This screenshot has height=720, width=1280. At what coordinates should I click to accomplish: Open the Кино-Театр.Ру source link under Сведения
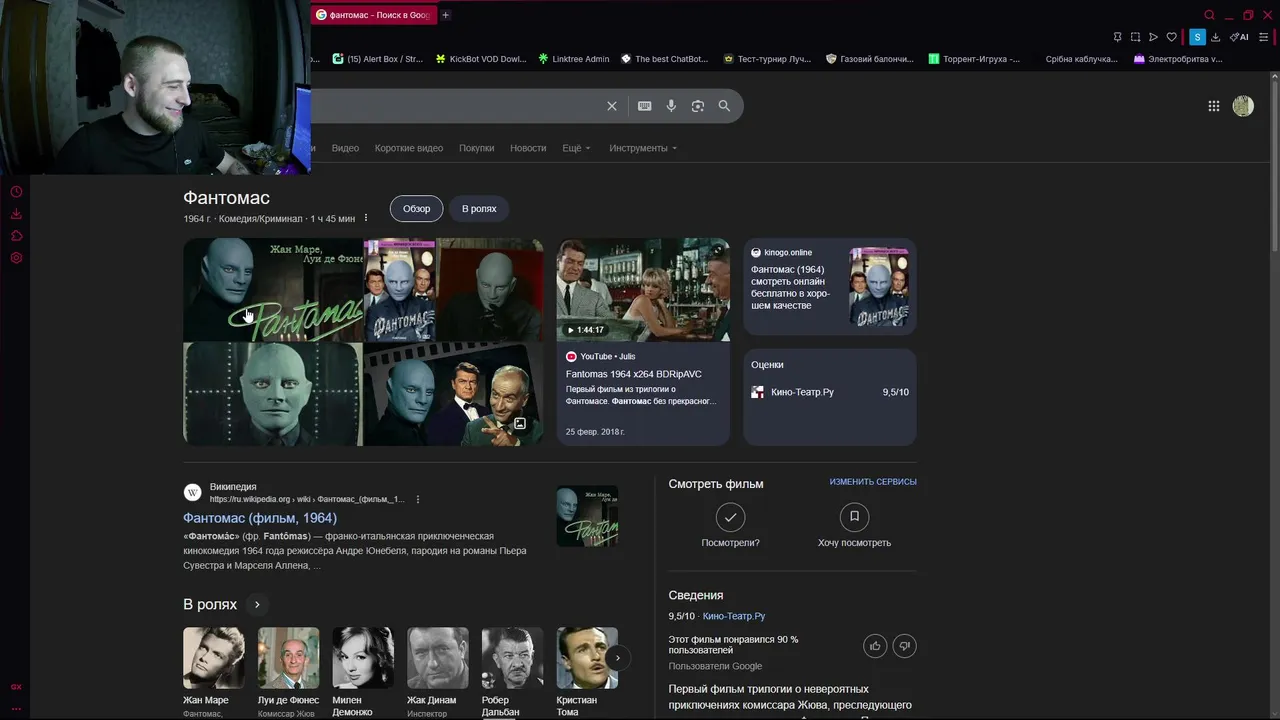(734, 616)
